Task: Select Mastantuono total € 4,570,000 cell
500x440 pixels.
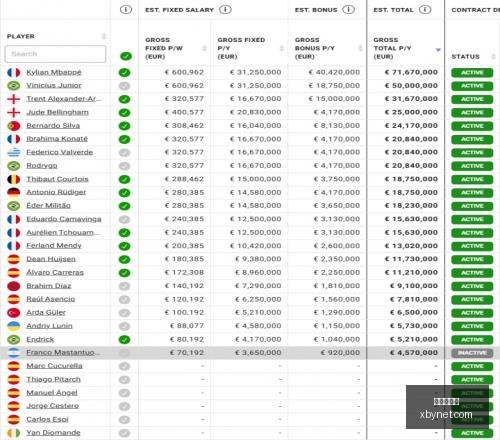Action: click(x=414, y=353)
